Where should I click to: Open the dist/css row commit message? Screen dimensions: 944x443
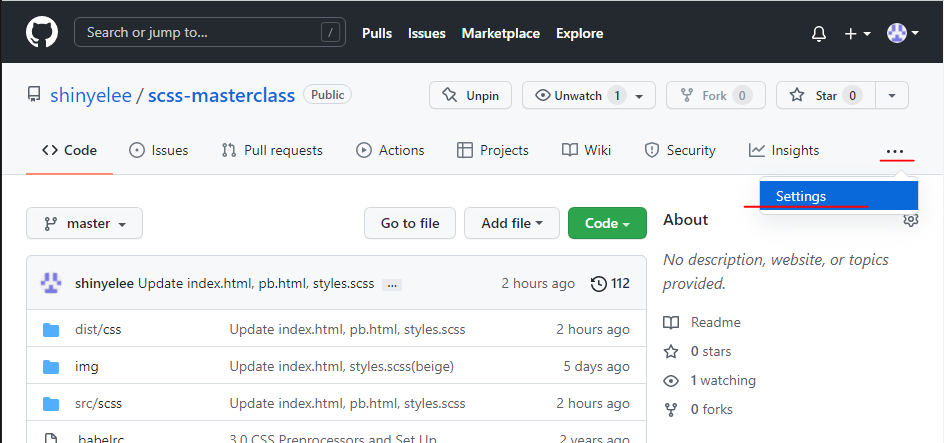click(347, 330)
